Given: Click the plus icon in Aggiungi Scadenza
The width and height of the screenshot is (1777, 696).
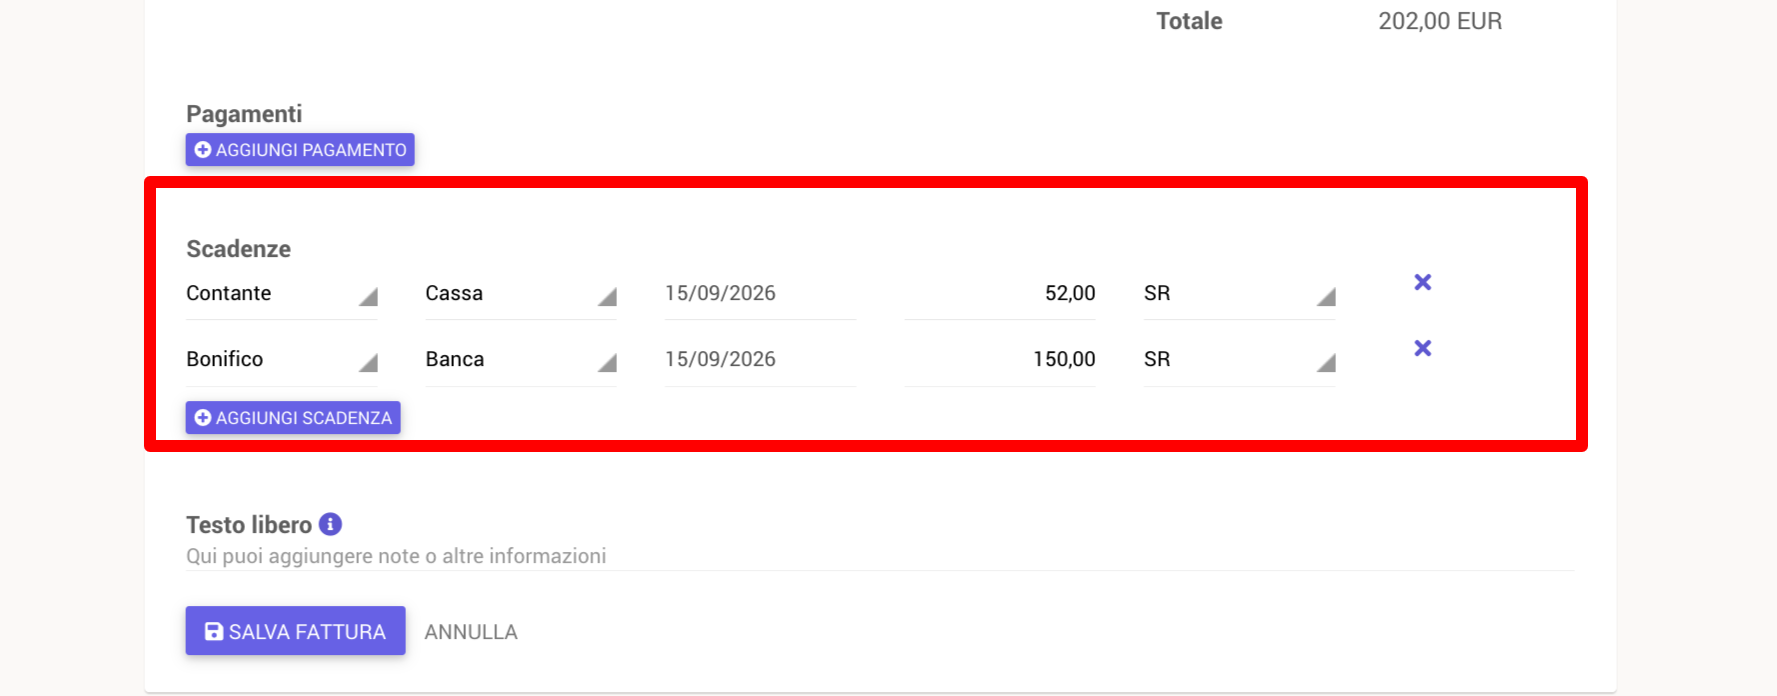Looking at the screenshot, I should tap(203, 418).
